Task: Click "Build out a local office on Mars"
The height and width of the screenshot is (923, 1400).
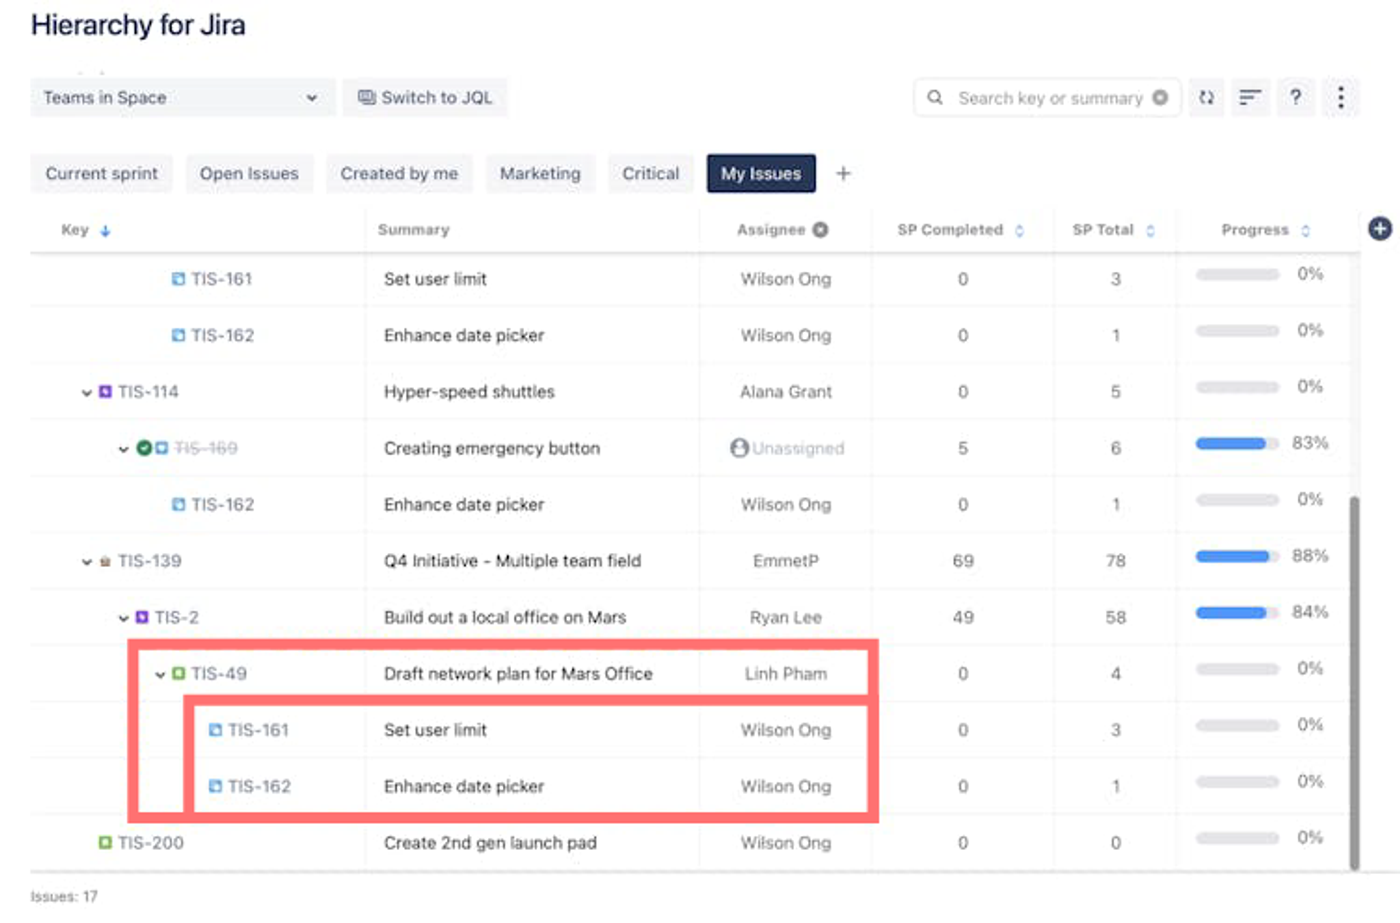Action: (505, 618)
